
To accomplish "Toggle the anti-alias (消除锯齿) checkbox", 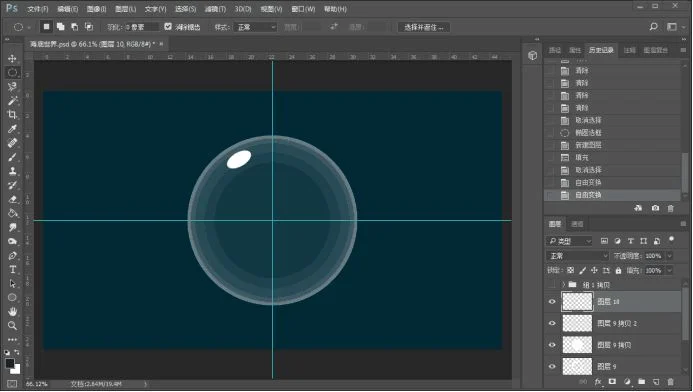I will (x=168, y=27).
